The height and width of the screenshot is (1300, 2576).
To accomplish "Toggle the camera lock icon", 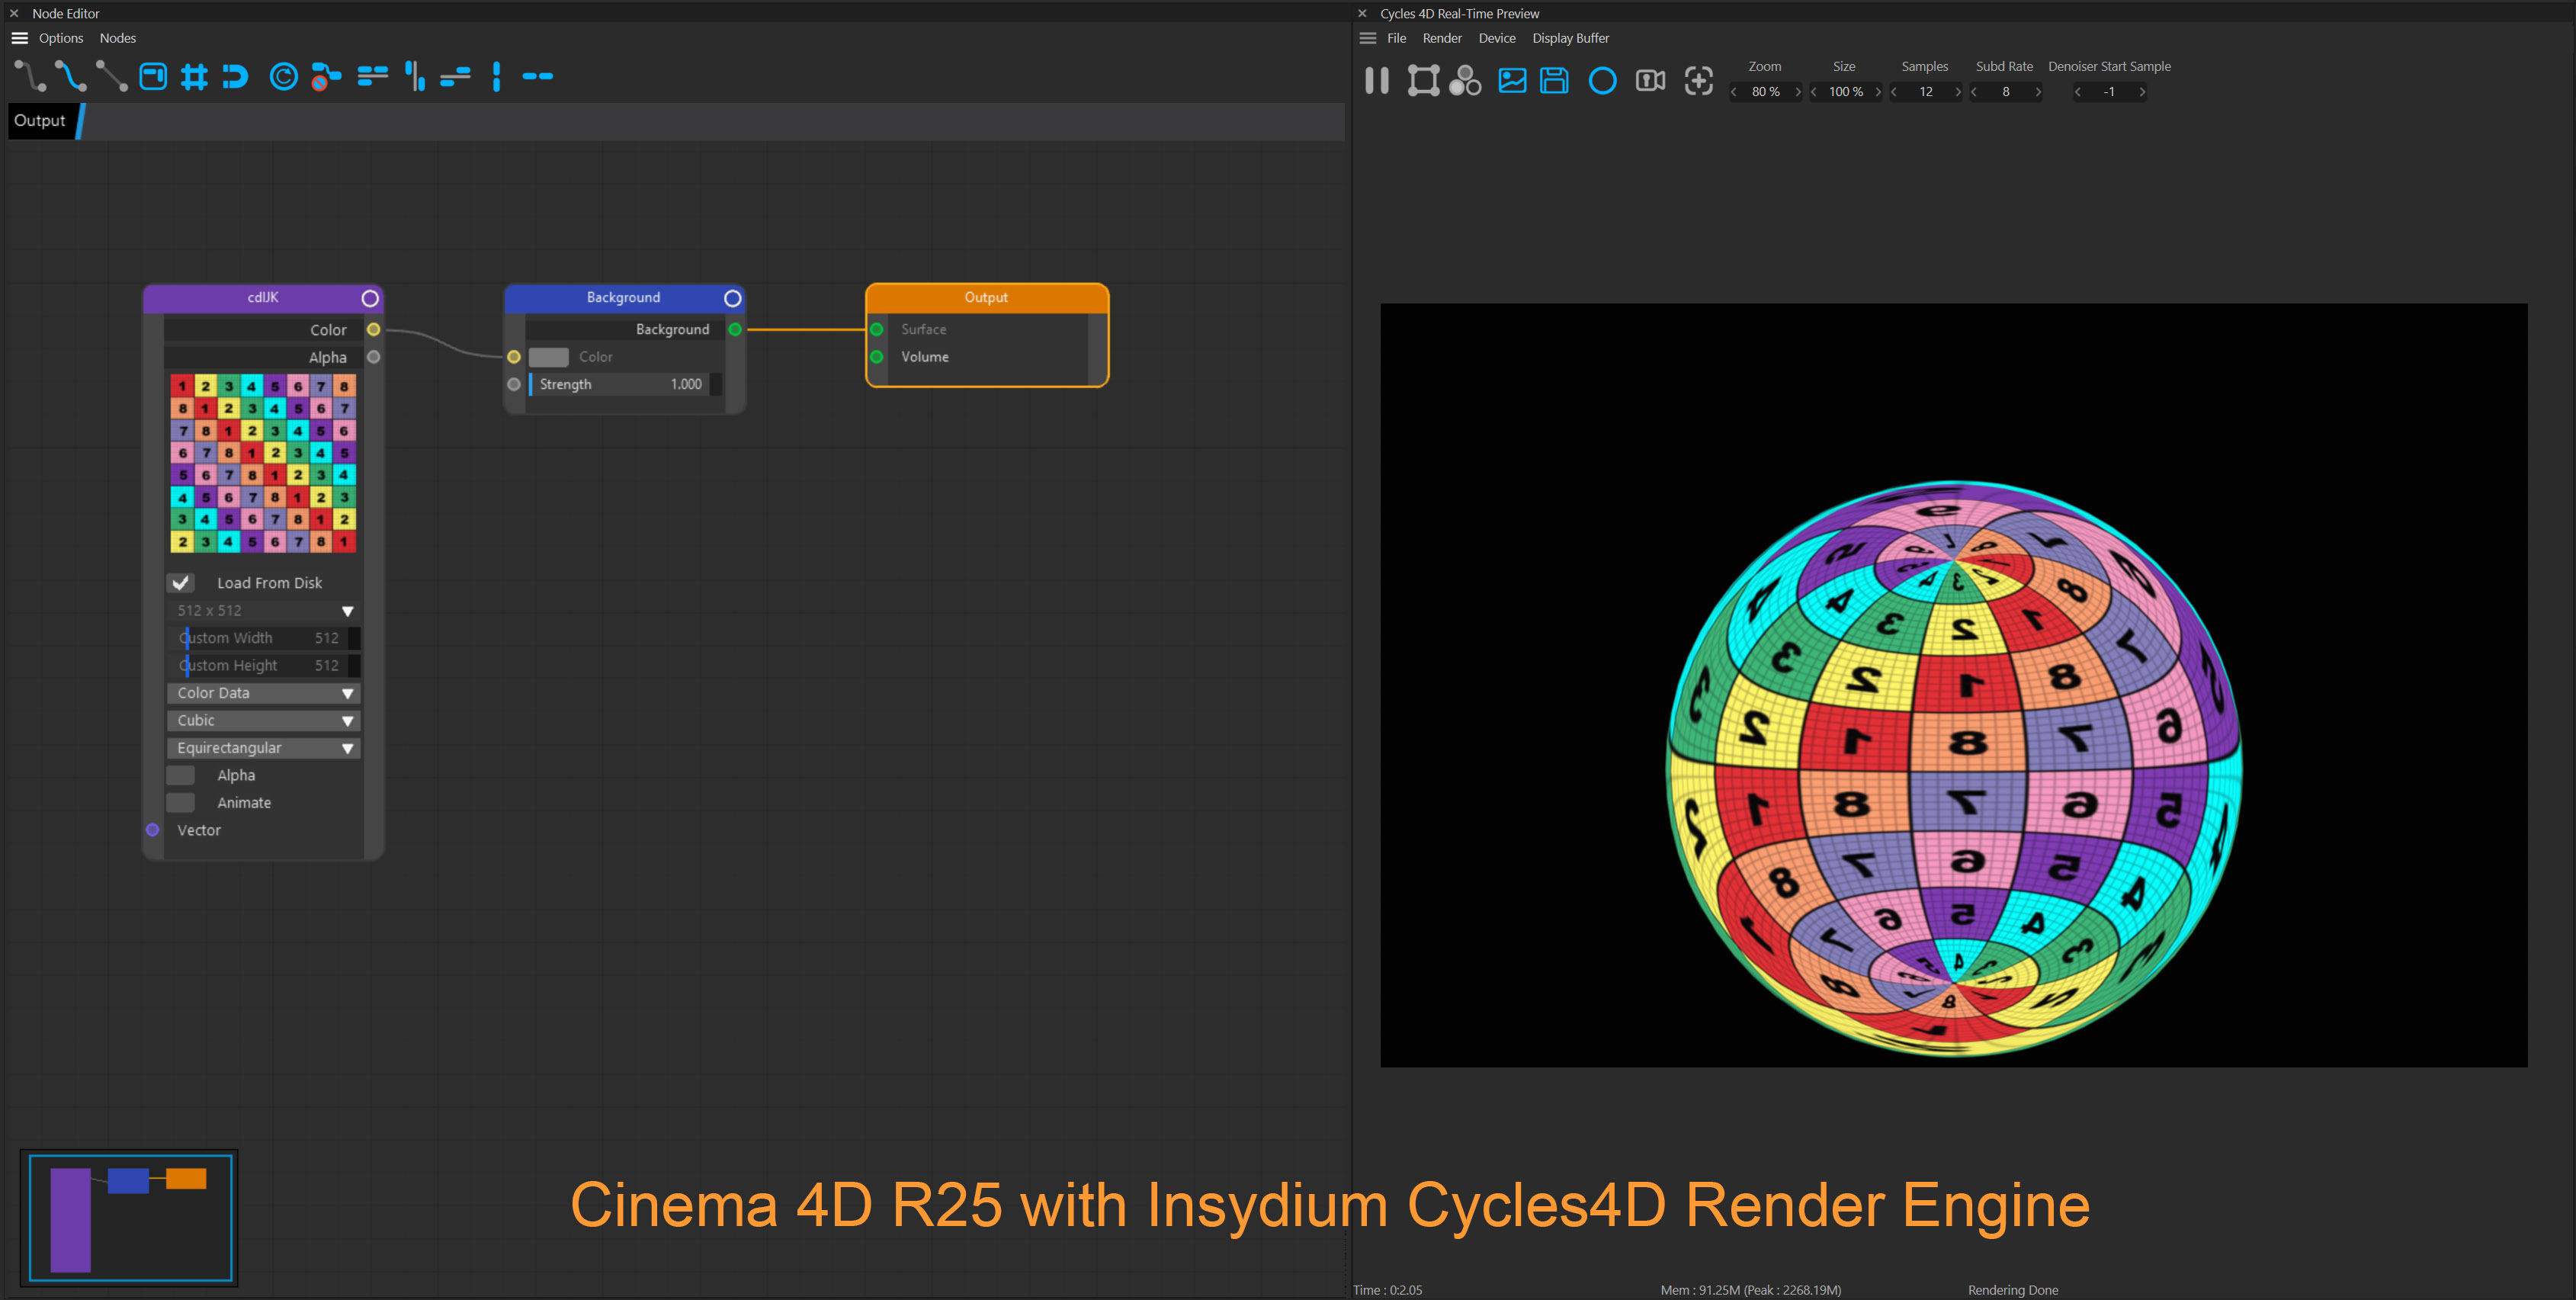I will [x=1650, y=80].
